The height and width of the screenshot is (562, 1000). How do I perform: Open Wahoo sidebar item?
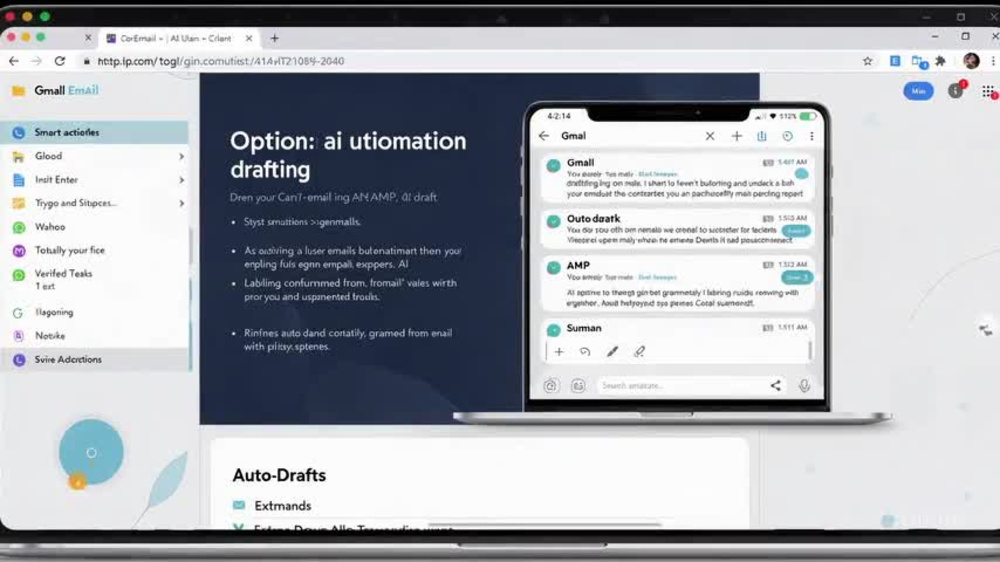[x=94, y=227]
